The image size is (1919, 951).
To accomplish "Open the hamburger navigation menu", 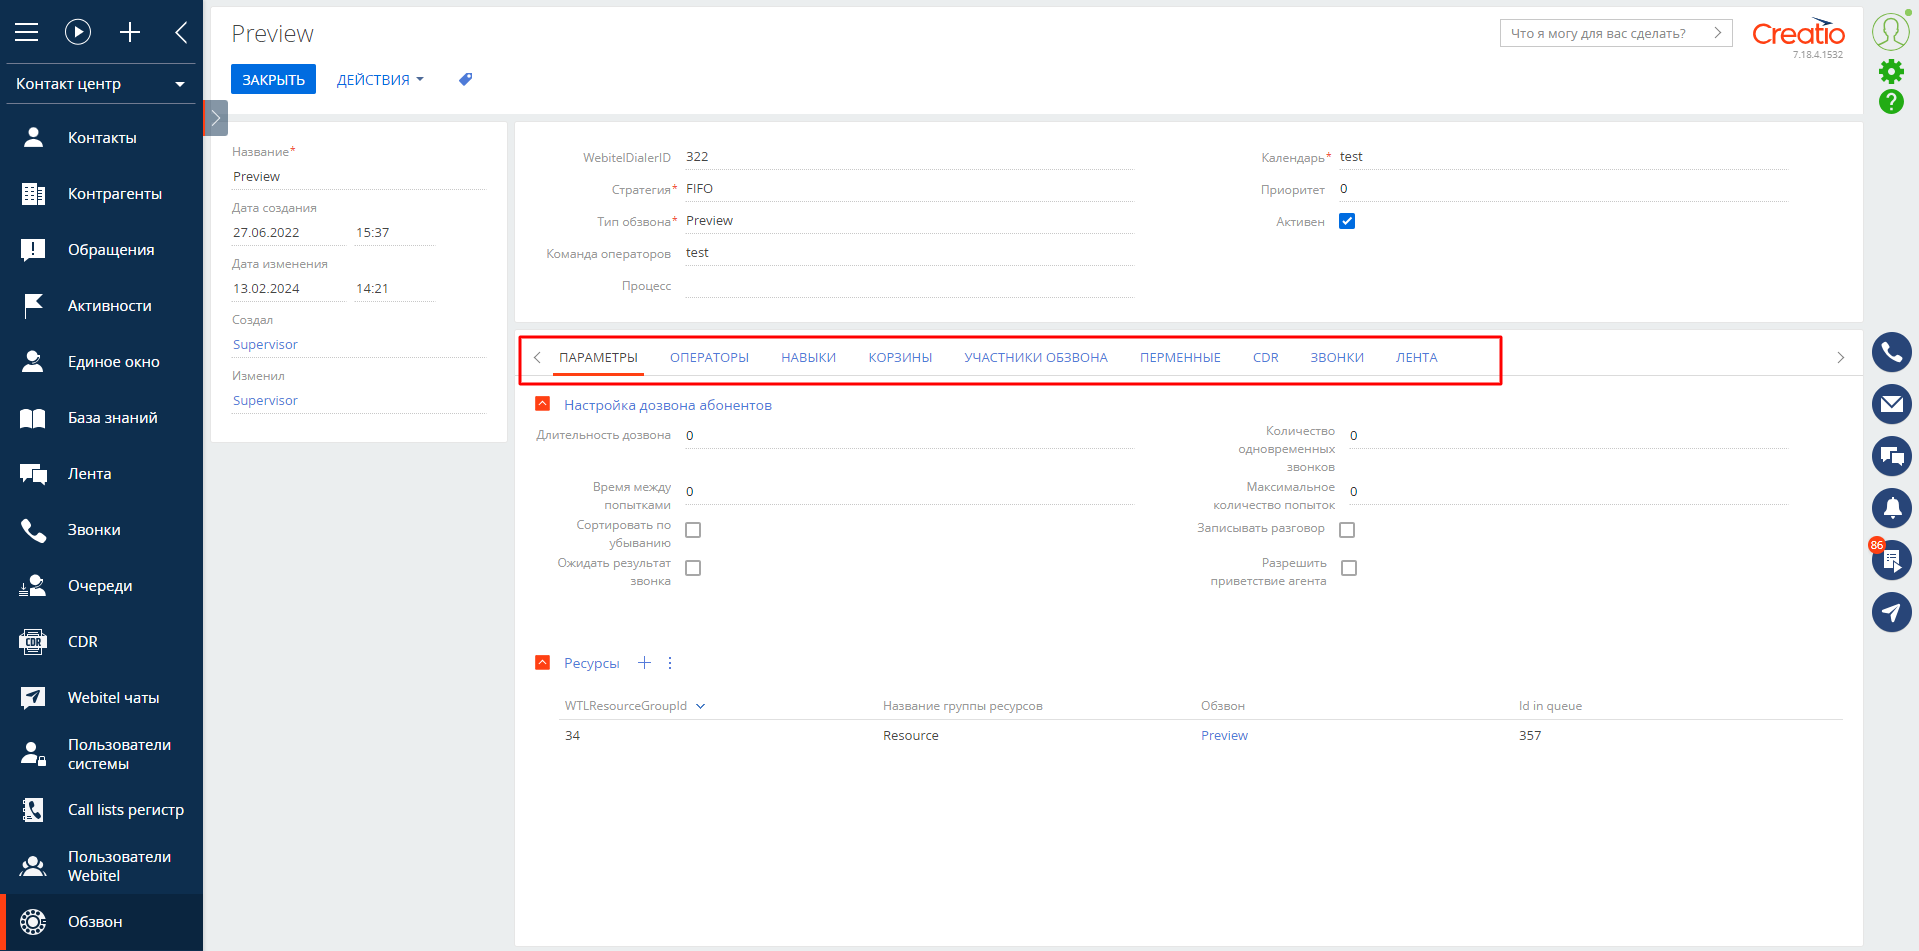I will 27,32.
